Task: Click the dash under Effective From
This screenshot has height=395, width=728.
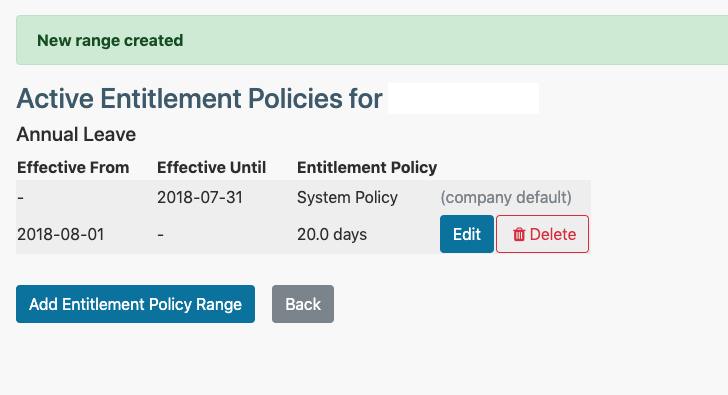Action: point(20,198)
